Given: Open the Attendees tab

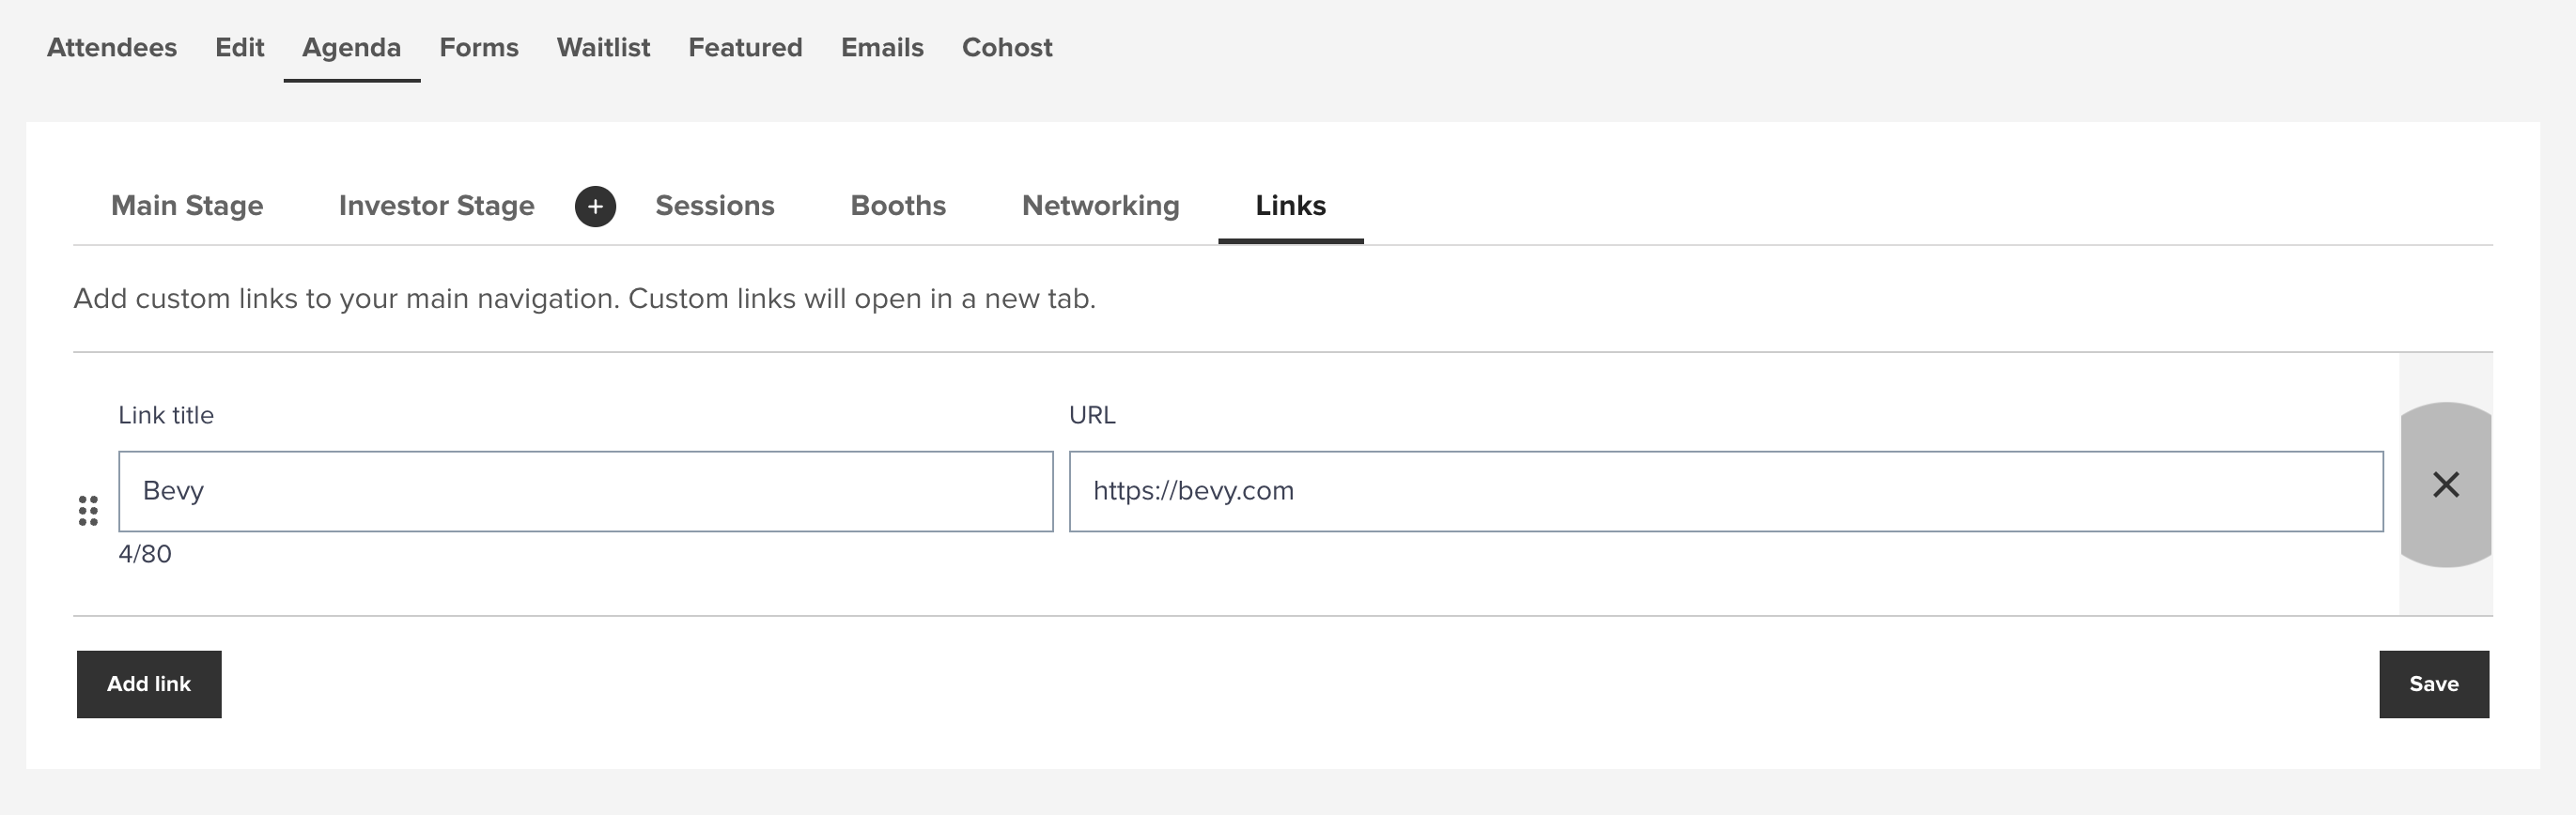Looking at the screenshot, I should point(112,47).
